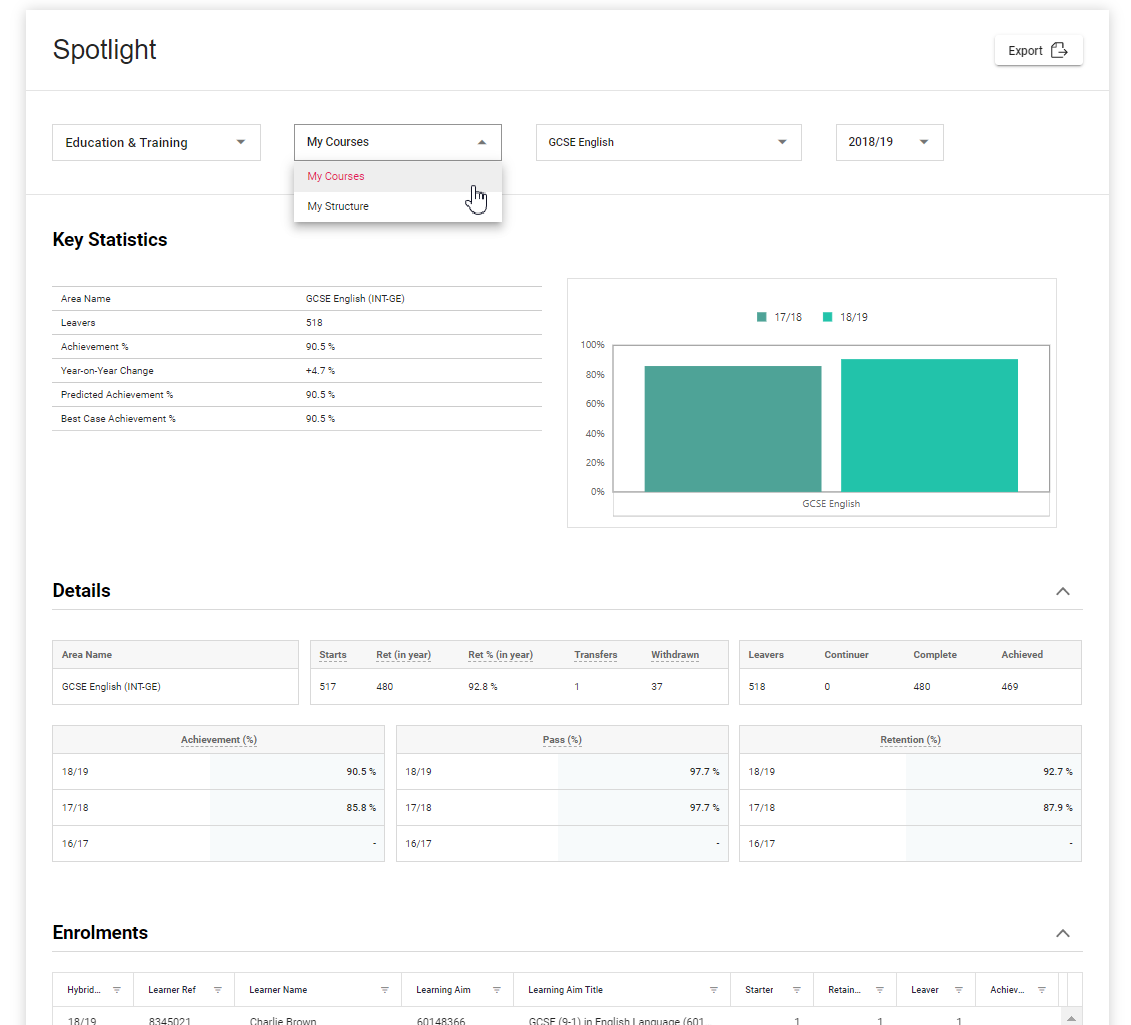The width and height of the screenshot is (1131, 1025).
Task: Open the GCSE English course dropdown
Action: [x=669, y=142]
